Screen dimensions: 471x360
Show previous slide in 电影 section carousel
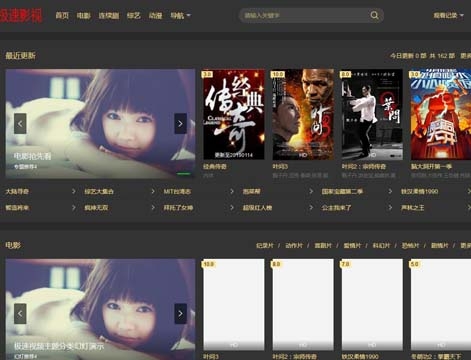click(20, 314)
